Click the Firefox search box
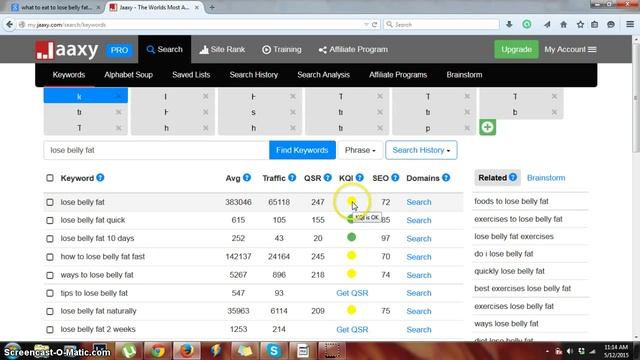Screen dimensions: 640x360 441,24
